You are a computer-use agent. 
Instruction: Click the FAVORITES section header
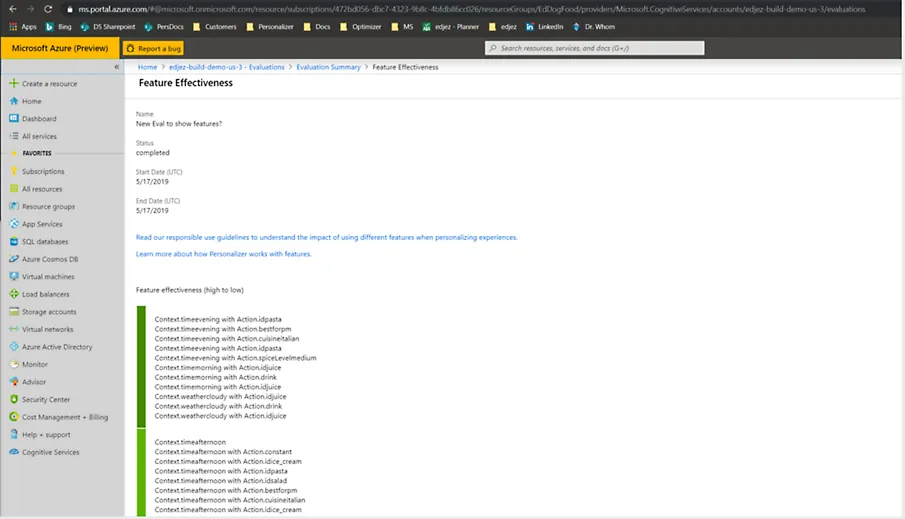[x=37, y=154]
